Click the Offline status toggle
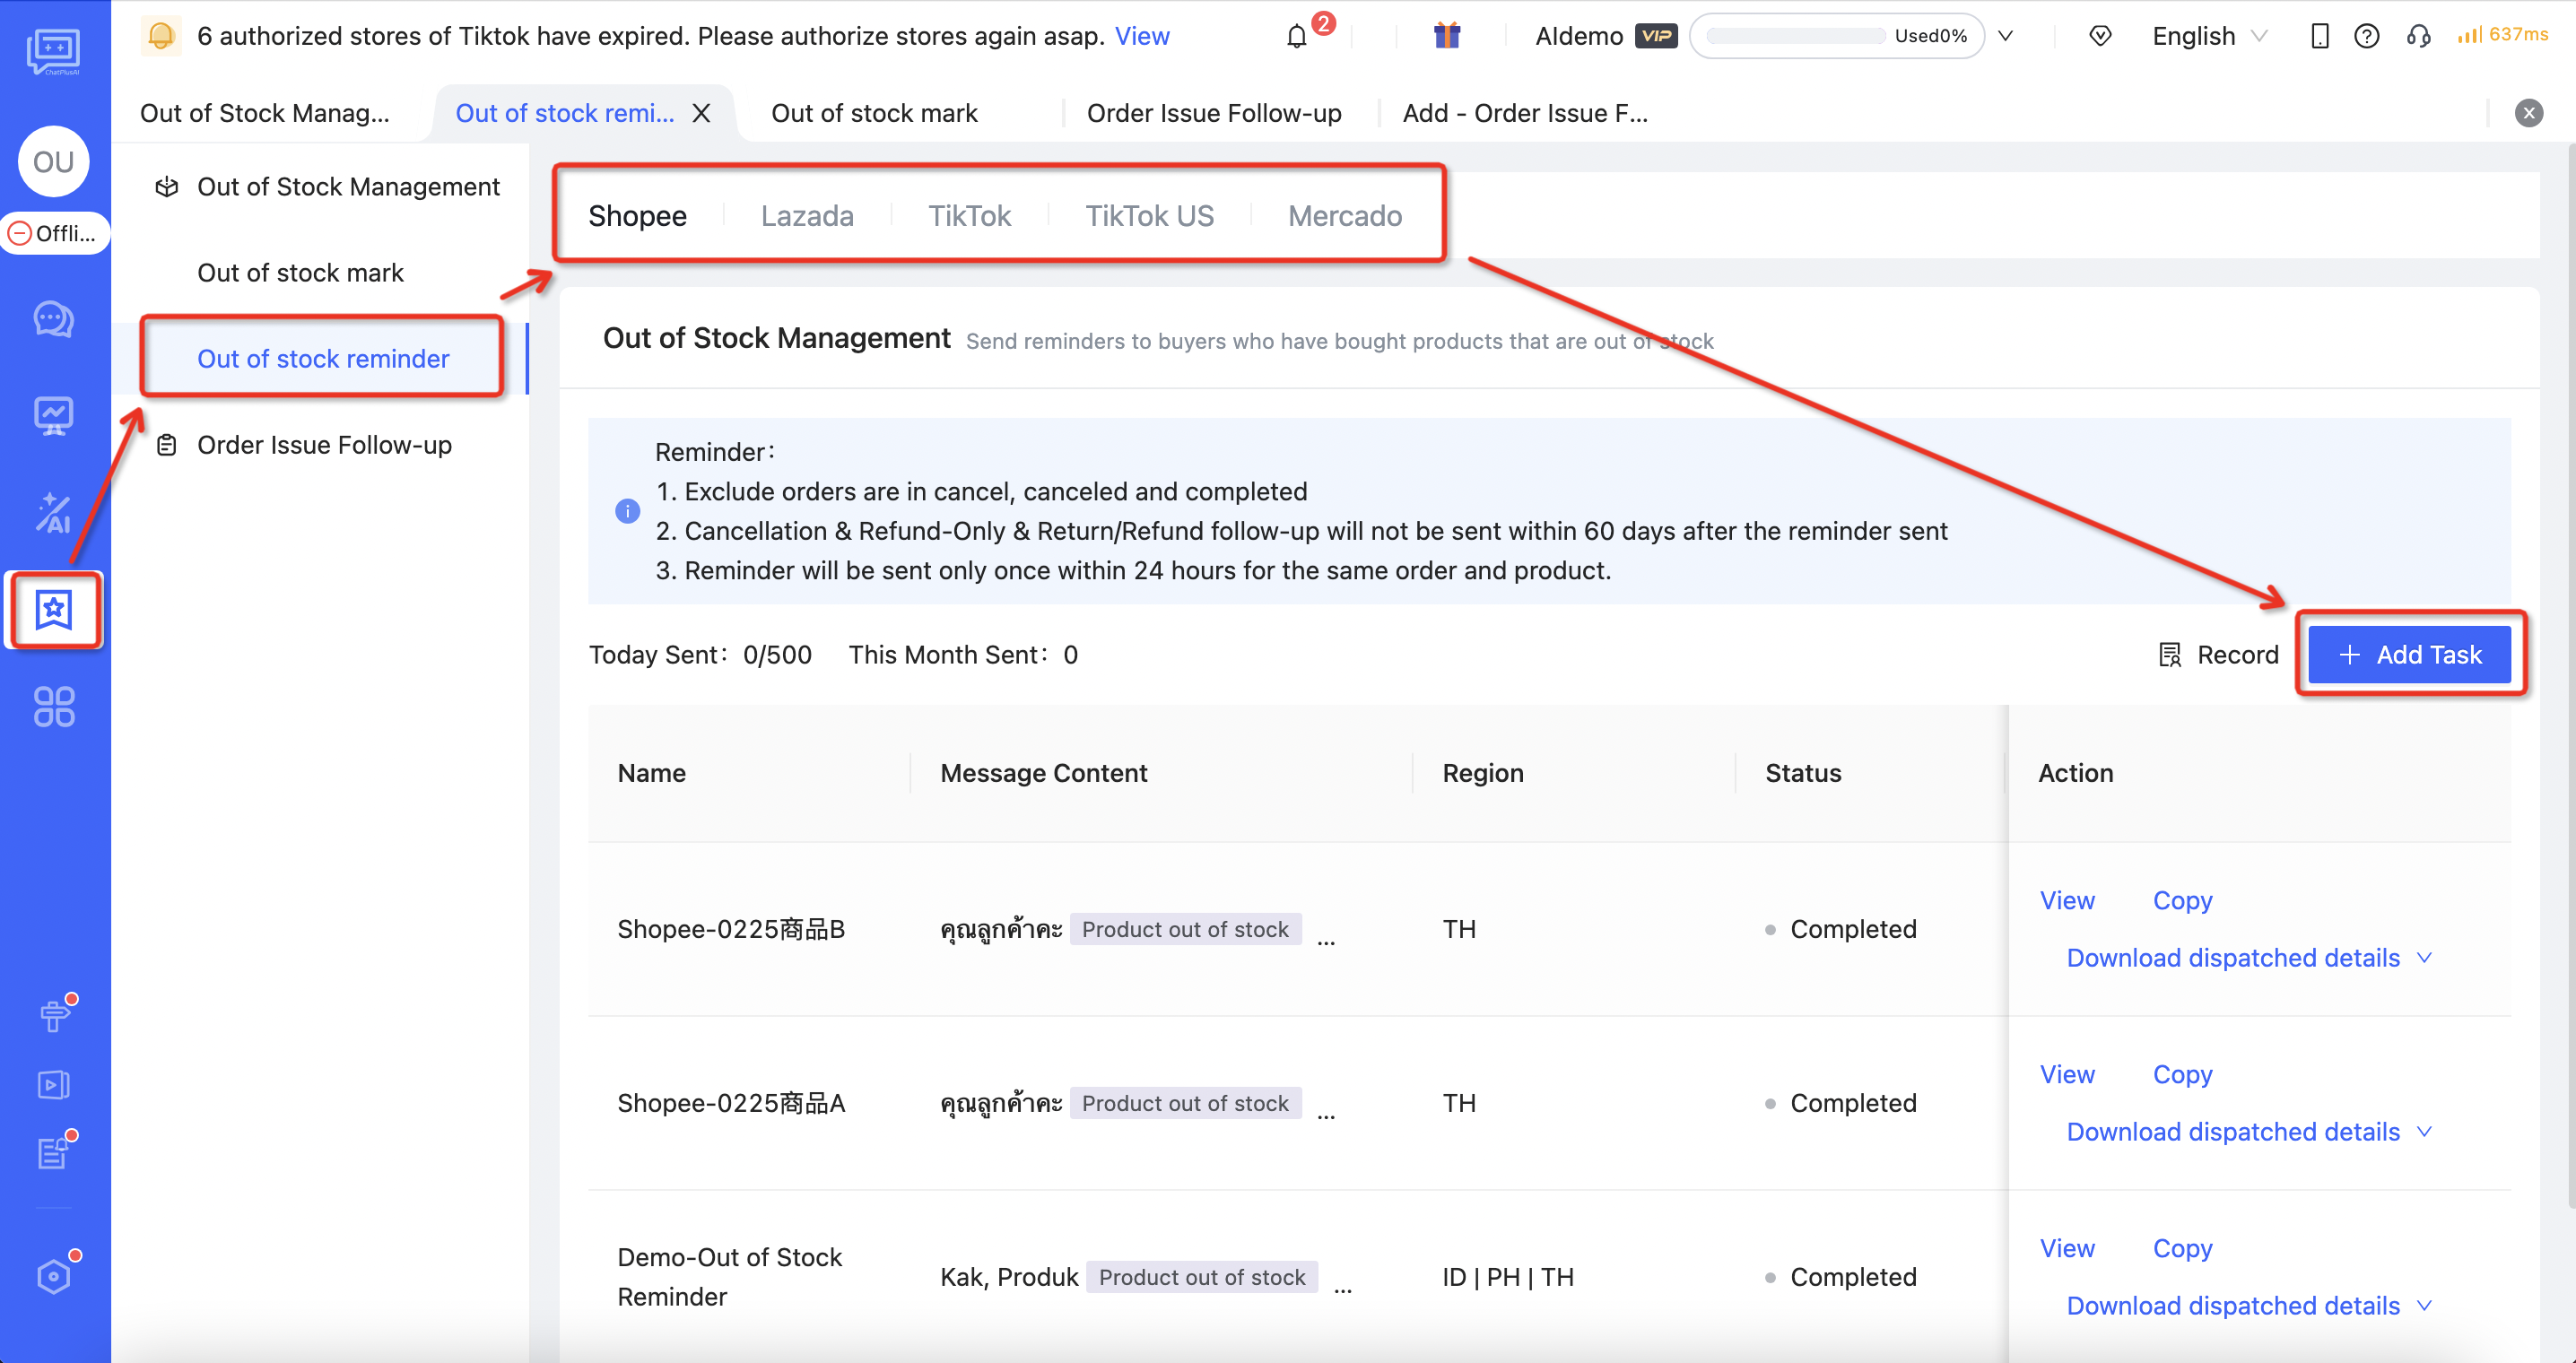Screen dimensions: 2576x1363 (54, 233)
